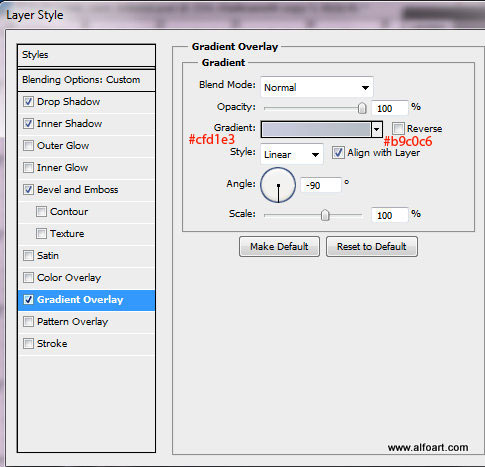Select the Stroke style row
The height and width of the screenshot is (467, 485).
pos(86,344)
